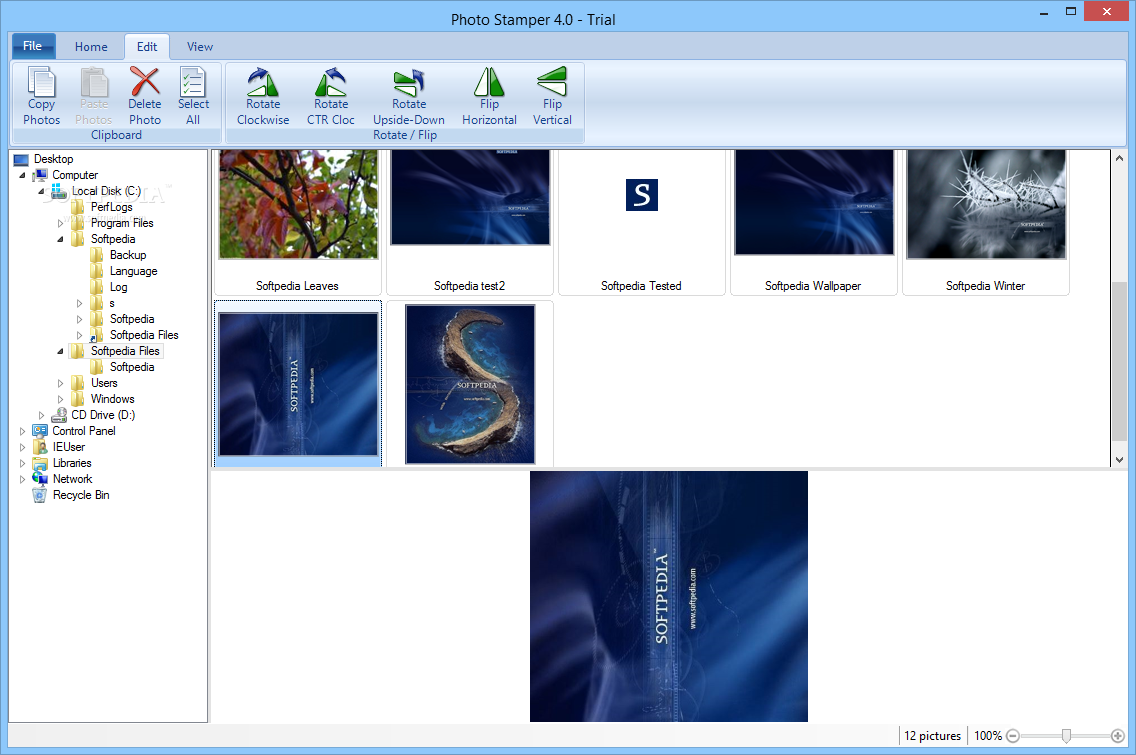Collapse the Local Disk (C:) node
The width and height of the screenshot is (1136, 755).
[x=41, y=191]
